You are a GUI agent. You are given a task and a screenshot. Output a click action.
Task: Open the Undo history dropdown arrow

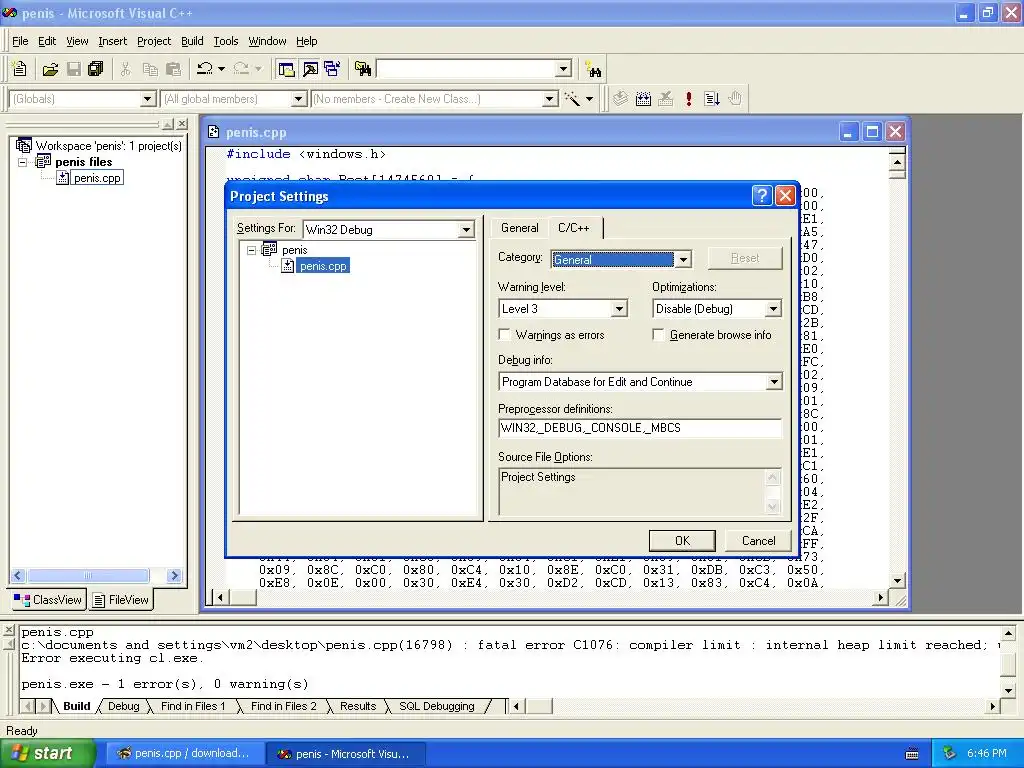point(221,69)
